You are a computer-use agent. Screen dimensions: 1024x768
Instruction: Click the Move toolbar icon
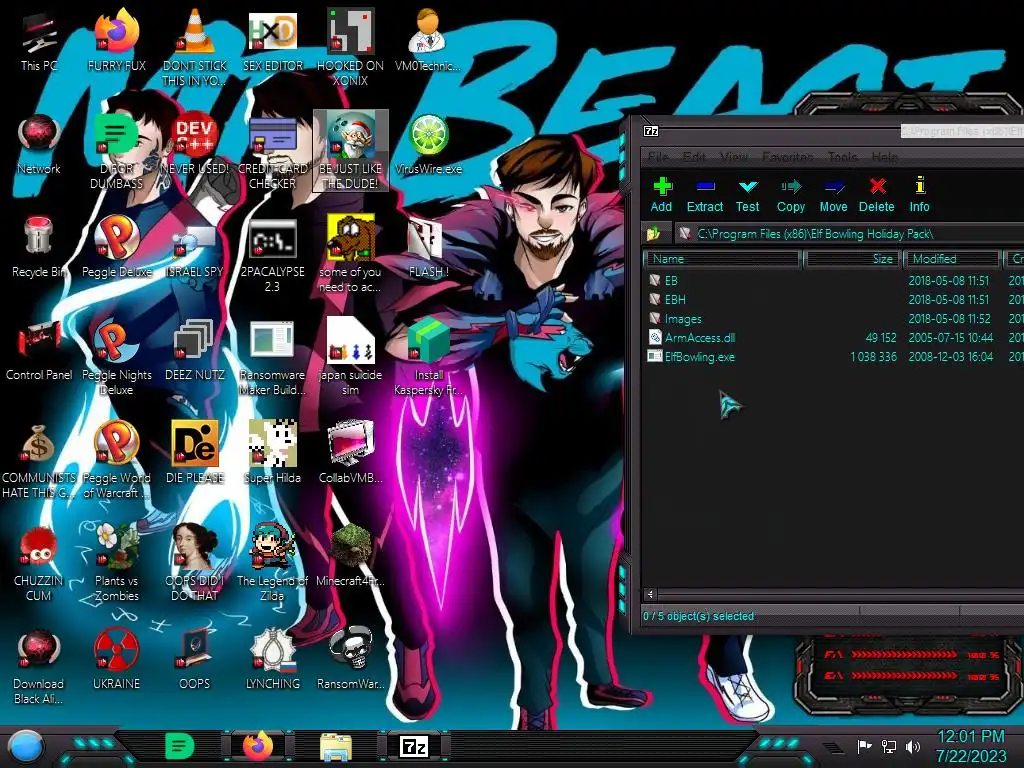pos(833,195)
